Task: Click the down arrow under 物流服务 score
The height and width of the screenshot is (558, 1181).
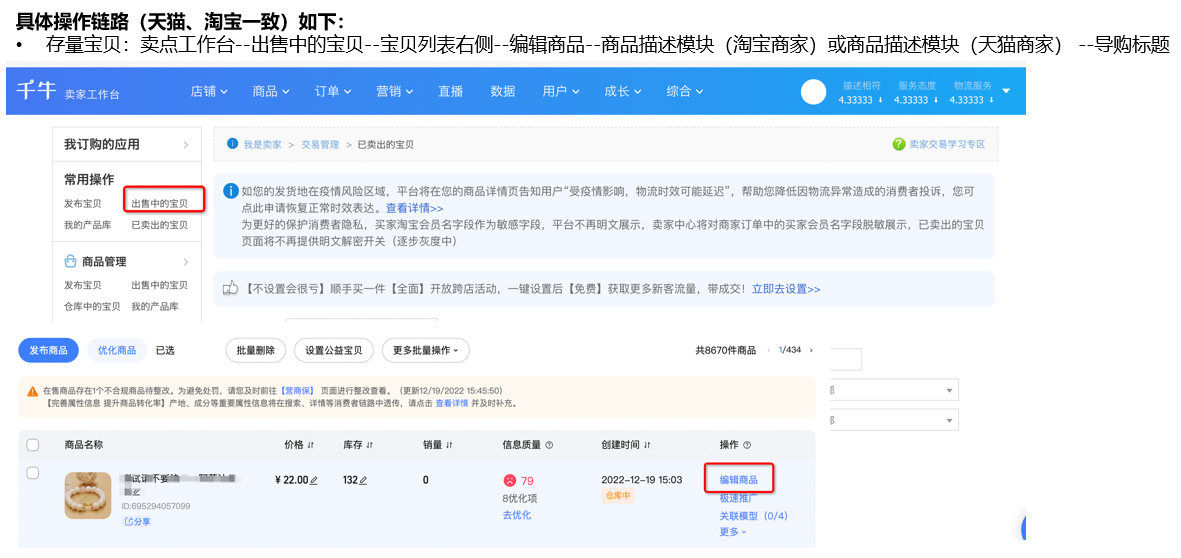Action: (991, 100)
